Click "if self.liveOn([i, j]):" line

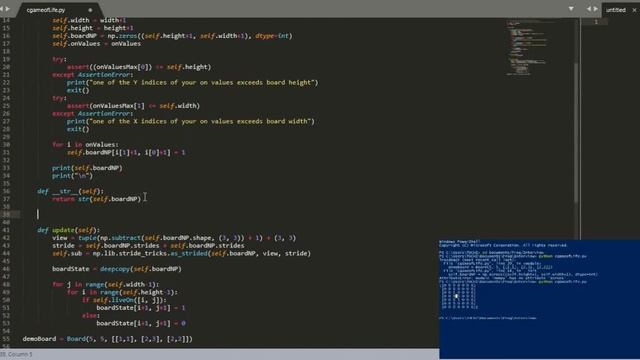[x=124, y=299]
